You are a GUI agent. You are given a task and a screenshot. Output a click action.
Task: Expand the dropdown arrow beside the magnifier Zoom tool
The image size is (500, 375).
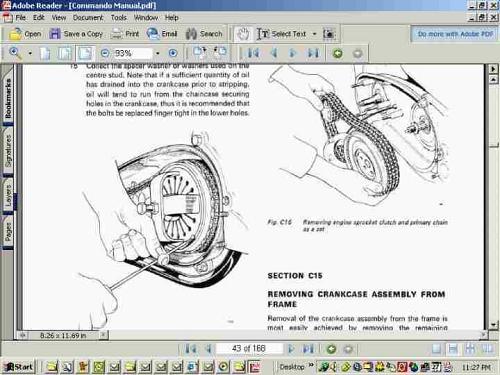pos(30,53)
